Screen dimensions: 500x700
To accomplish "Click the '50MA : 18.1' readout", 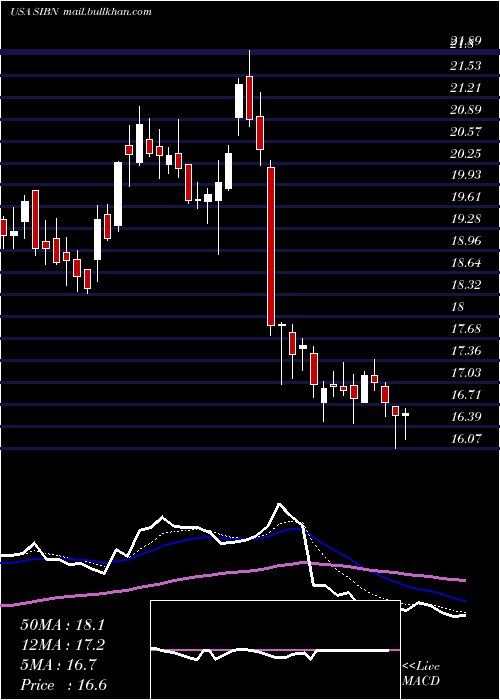I will pos(62,625).
